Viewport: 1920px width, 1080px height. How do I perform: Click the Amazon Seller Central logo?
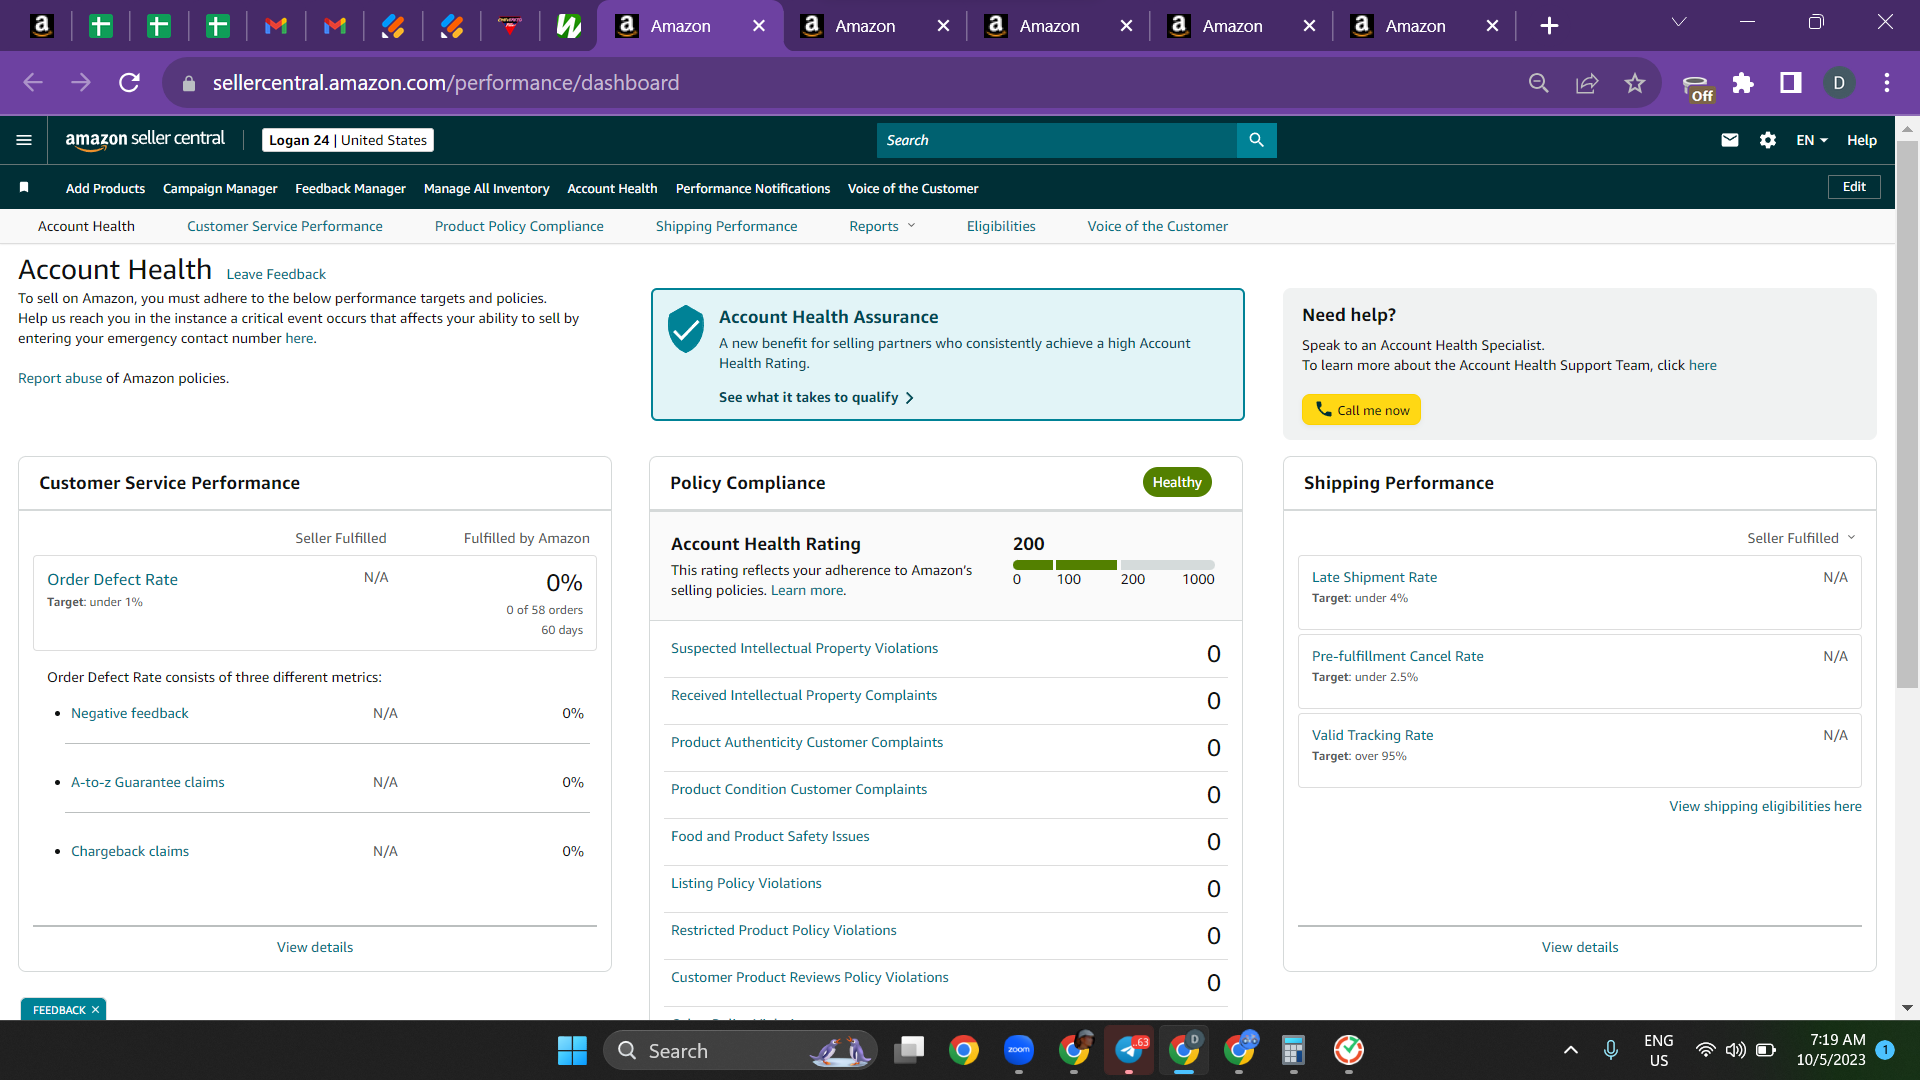coord(145,140)
